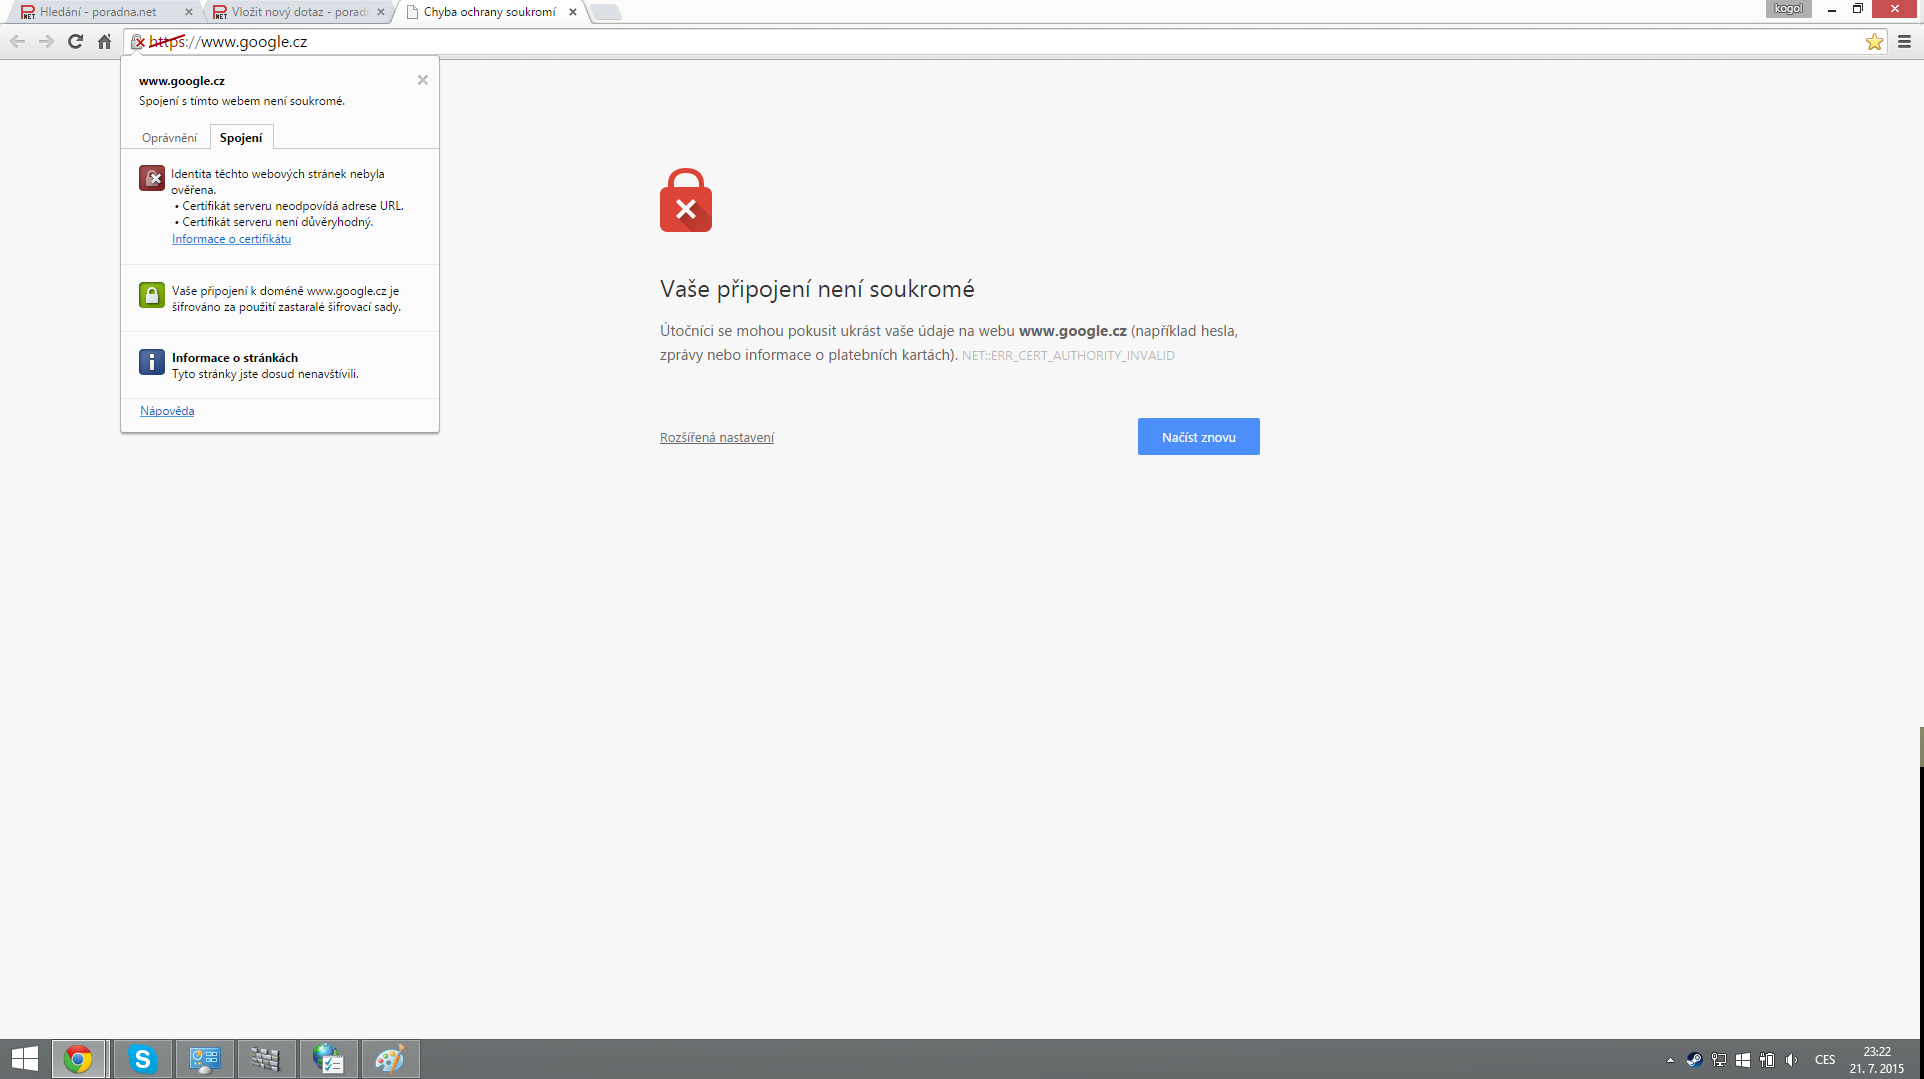Viewport: 1924px width, 1079px height.
Task: Switch to the Hledání - poradna.net tab
Action: pos(98,12)
